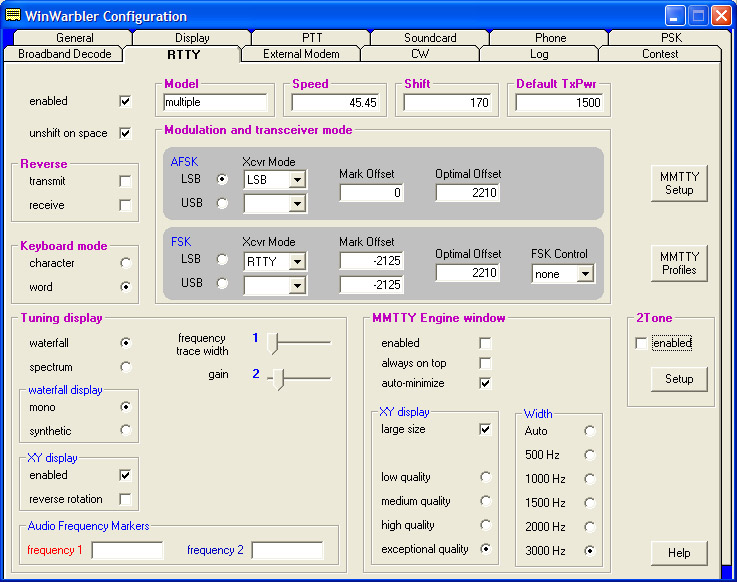Enable Reverse transmit checkbox
Viewport: 737px width, 582px height.
pyautogui.click(x=125, y=181)
